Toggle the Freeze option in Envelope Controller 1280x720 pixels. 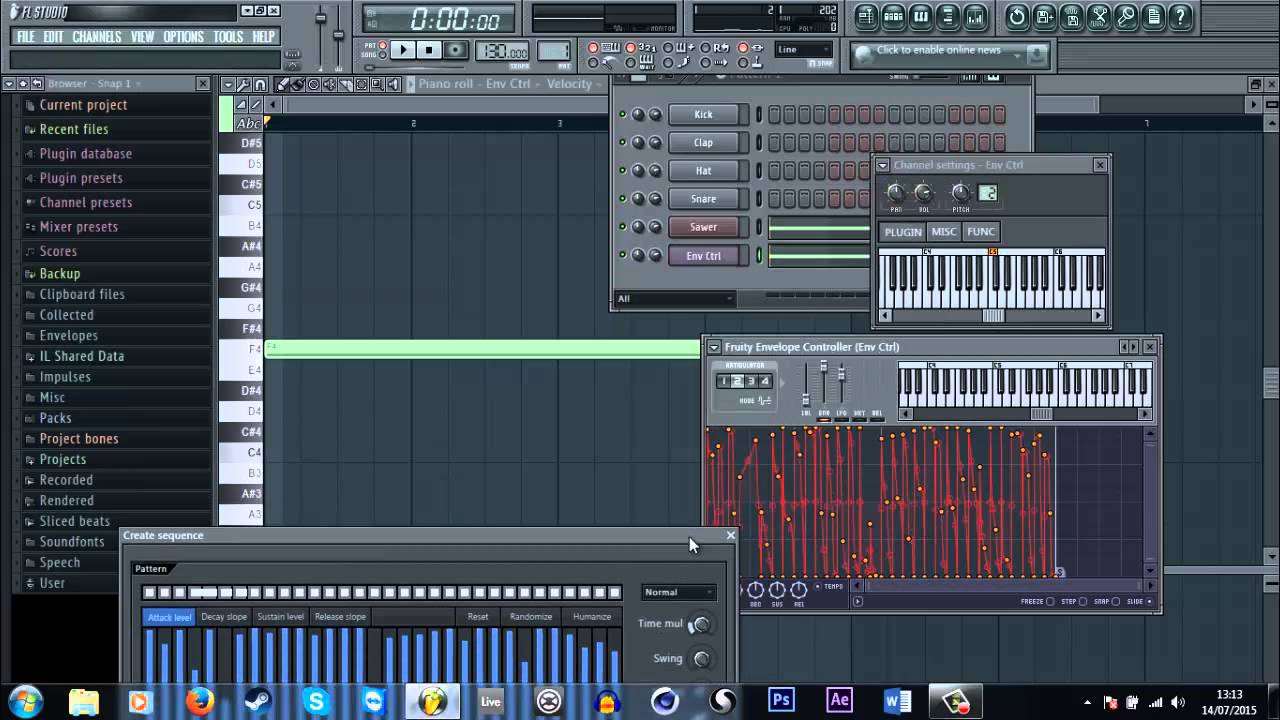pyautogui.click(x=1050, y=601)
